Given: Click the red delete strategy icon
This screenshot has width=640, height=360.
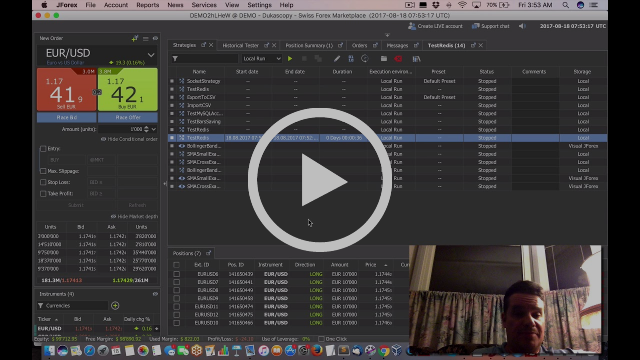Looking at the screenshot, I should [x=398, y=59].
